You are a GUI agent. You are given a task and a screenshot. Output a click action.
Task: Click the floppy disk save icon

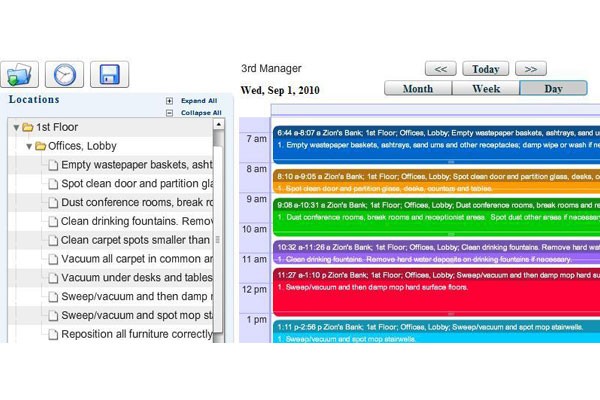tap(109, 75)
